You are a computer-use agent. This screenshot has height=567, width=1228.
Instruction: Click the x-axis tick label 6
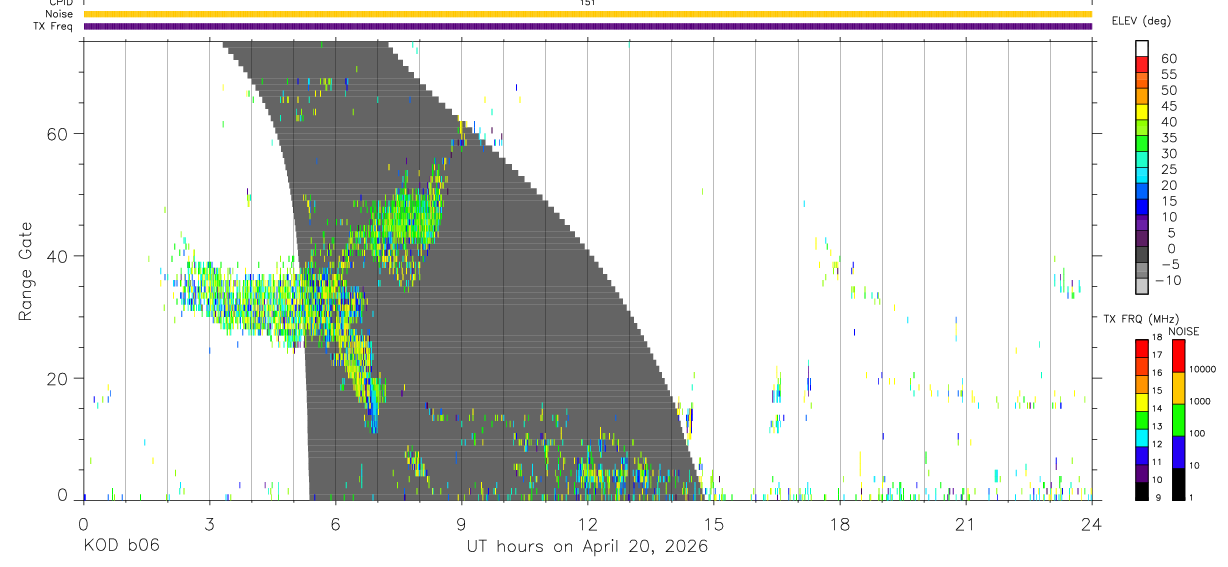point(335,523)
